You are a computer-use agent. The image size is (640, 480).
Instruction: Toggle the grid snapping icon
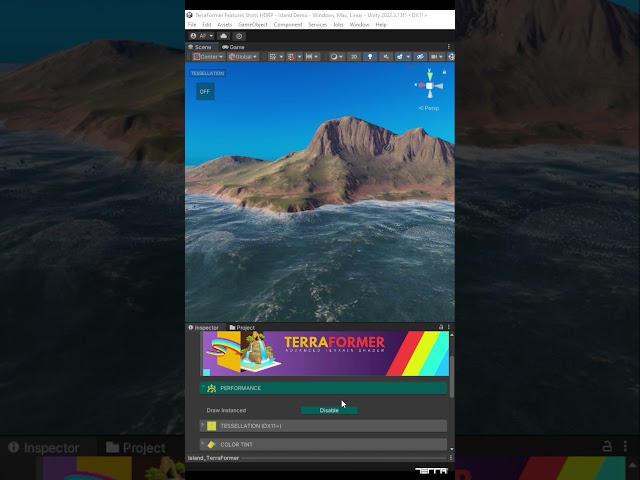click(x=291, y=57)
